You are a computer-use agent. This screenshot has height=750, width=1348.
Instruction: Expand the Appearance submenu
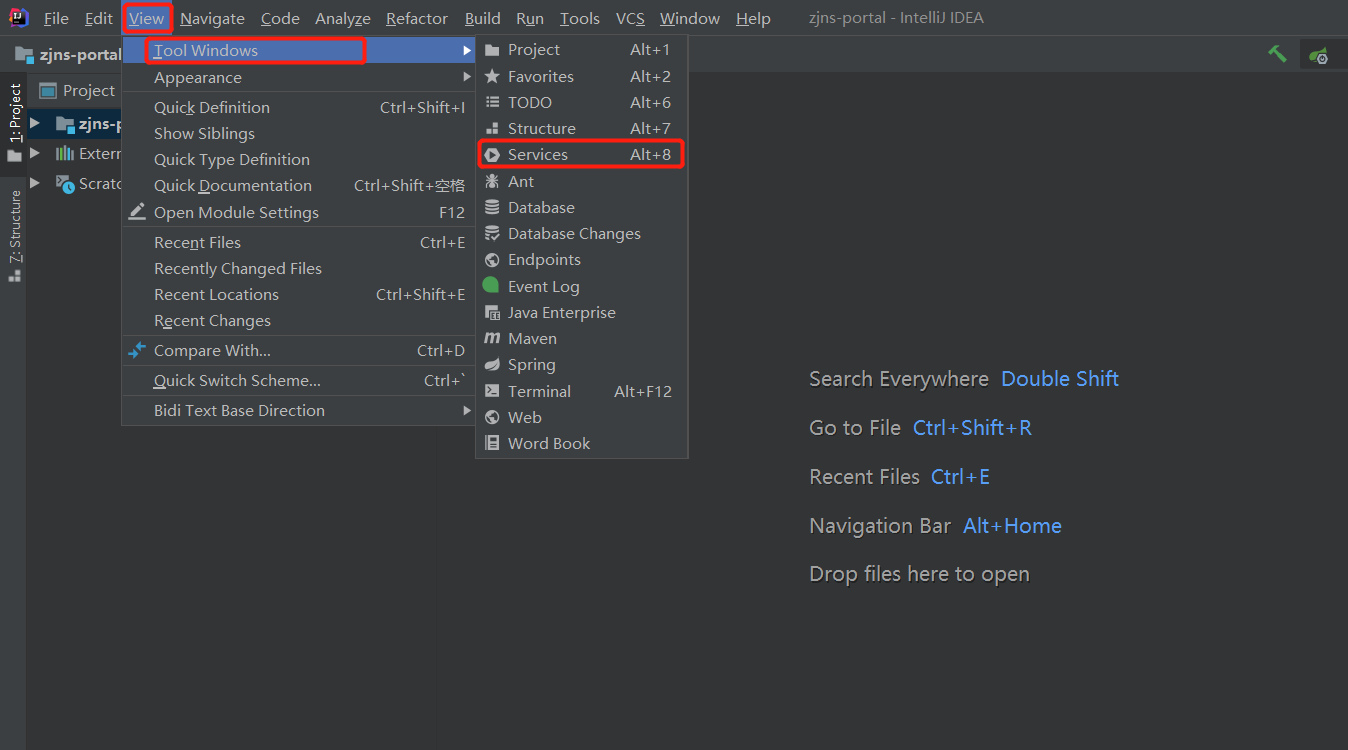click(x=298, y=77)
